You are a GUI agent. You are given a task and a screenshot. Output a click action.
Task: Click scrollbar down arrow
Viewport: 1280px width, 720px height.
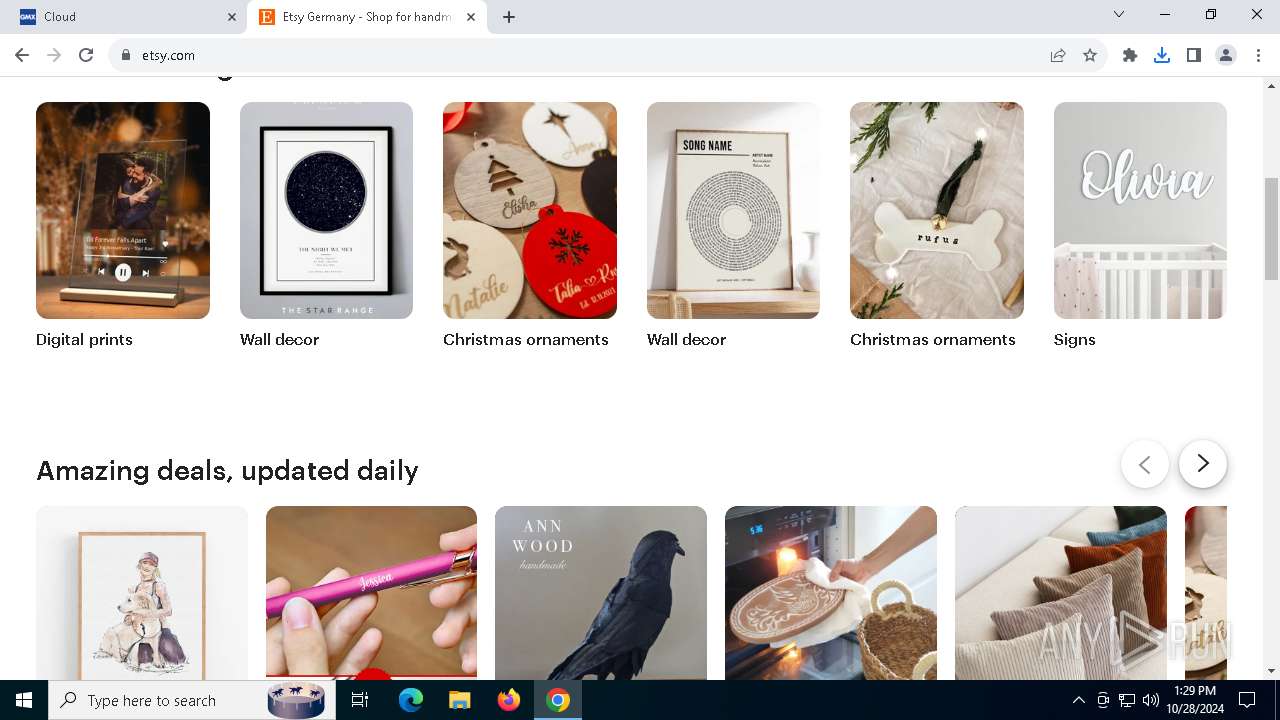pyautogui.click(x=1271, y=671)
